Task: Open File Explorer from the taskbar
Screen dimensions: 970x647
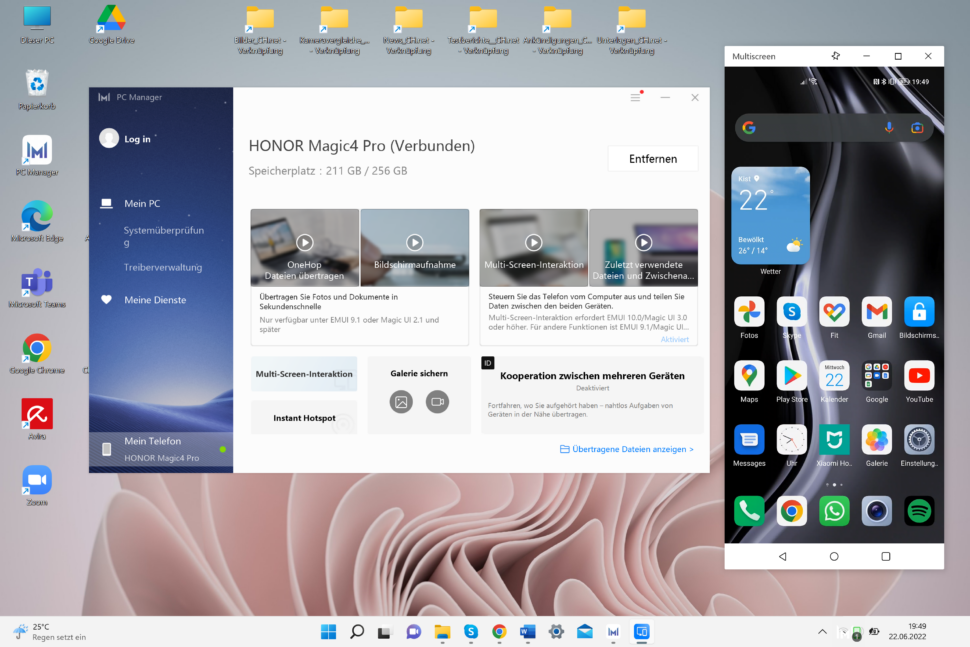Action: [442, 632]
